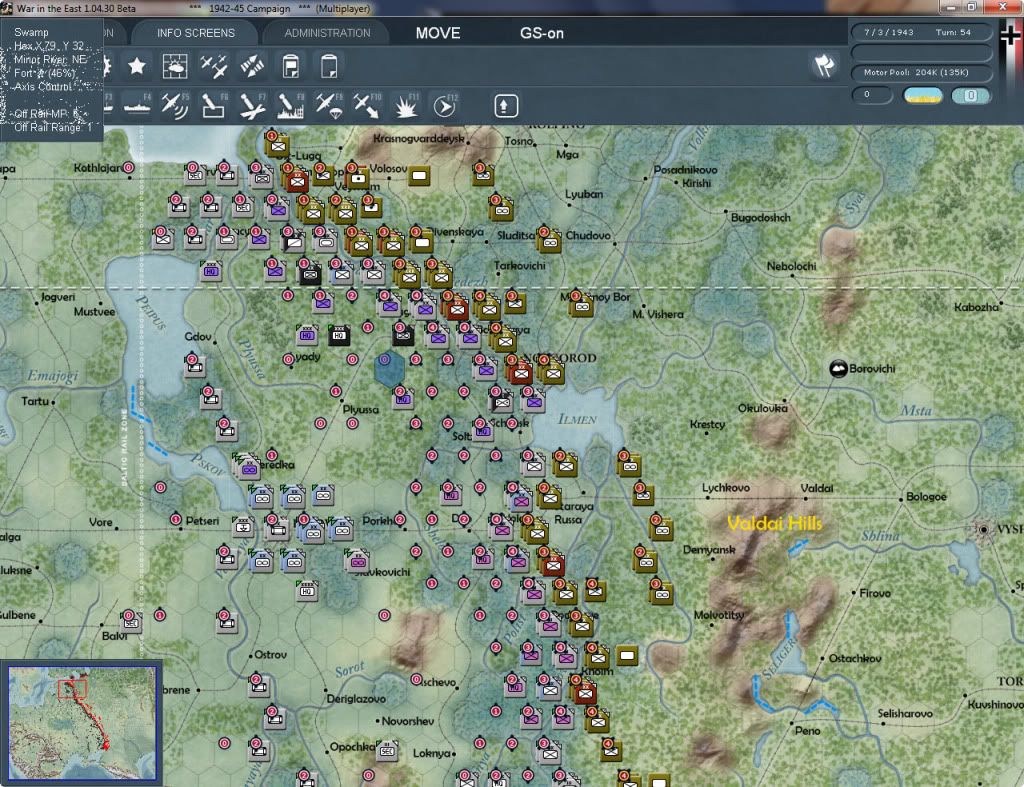Select the F6 bomb unit mode
Viewport: 1024px width, 787px height.
[x=214, y=105]
